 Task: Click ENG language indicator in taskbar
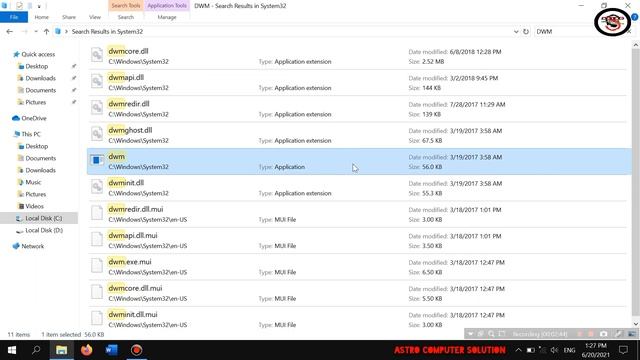569,350
